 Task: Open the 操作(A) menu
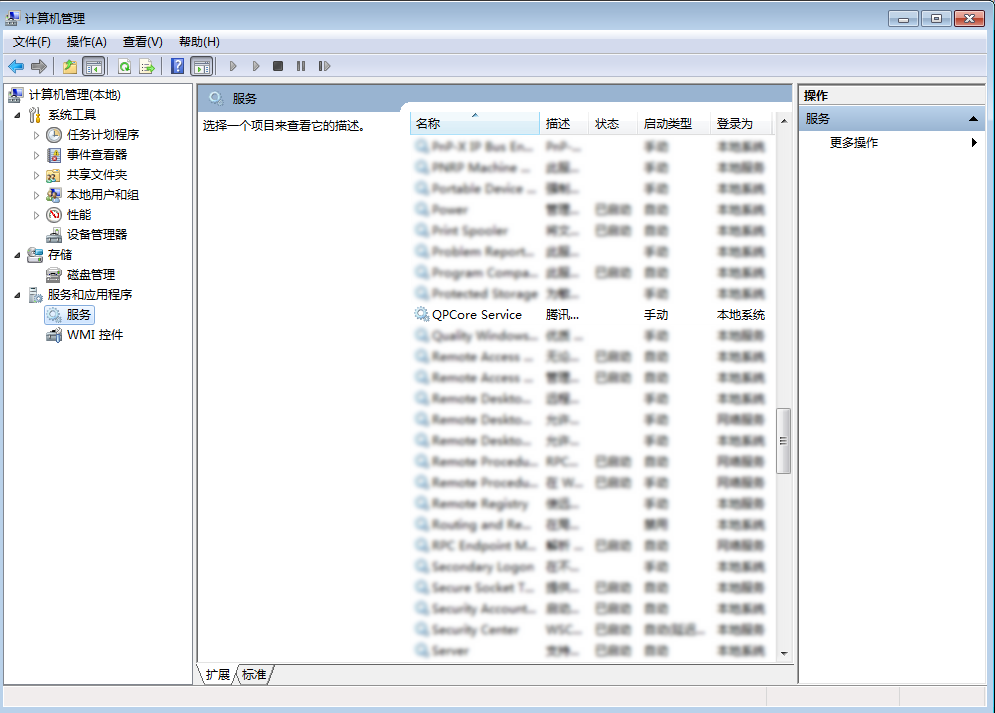click(86, 42)
